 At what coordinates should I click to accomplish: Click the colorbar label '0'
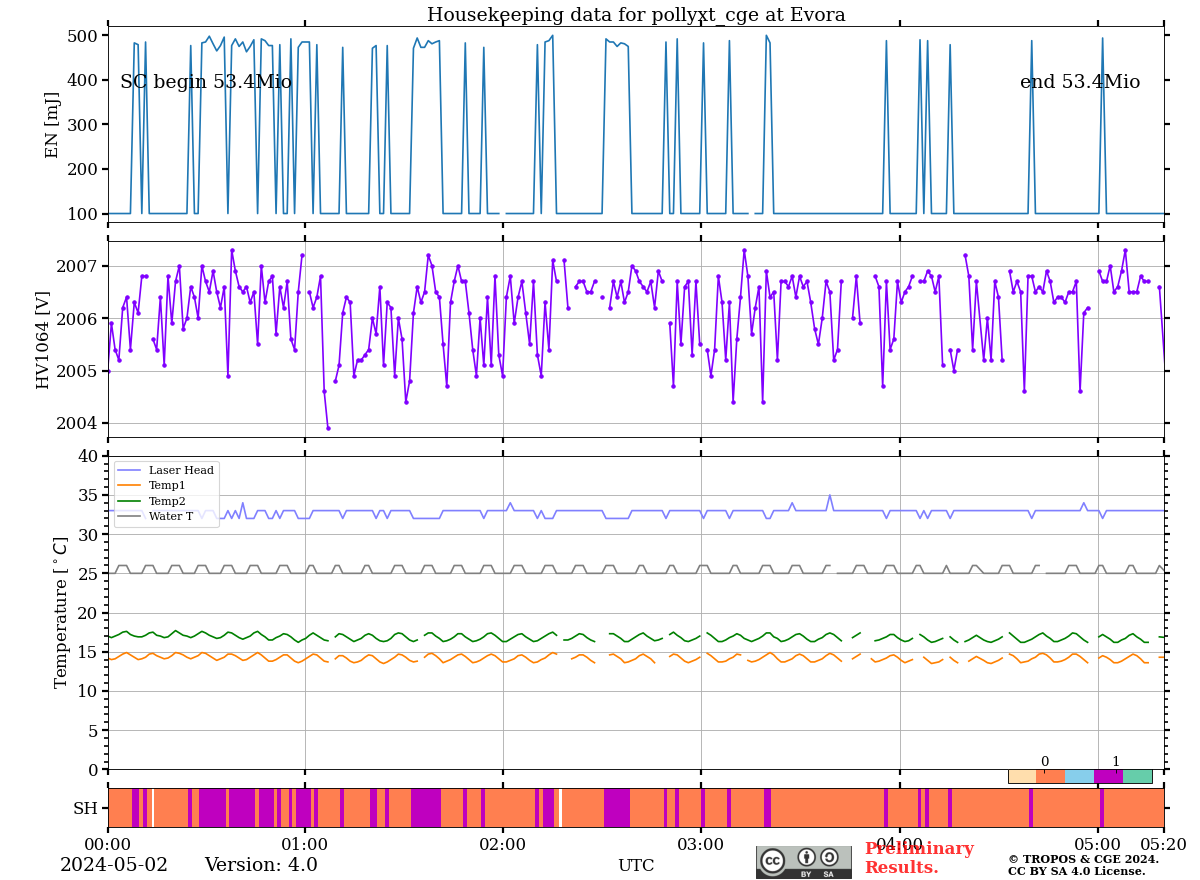click(1044, 762)
